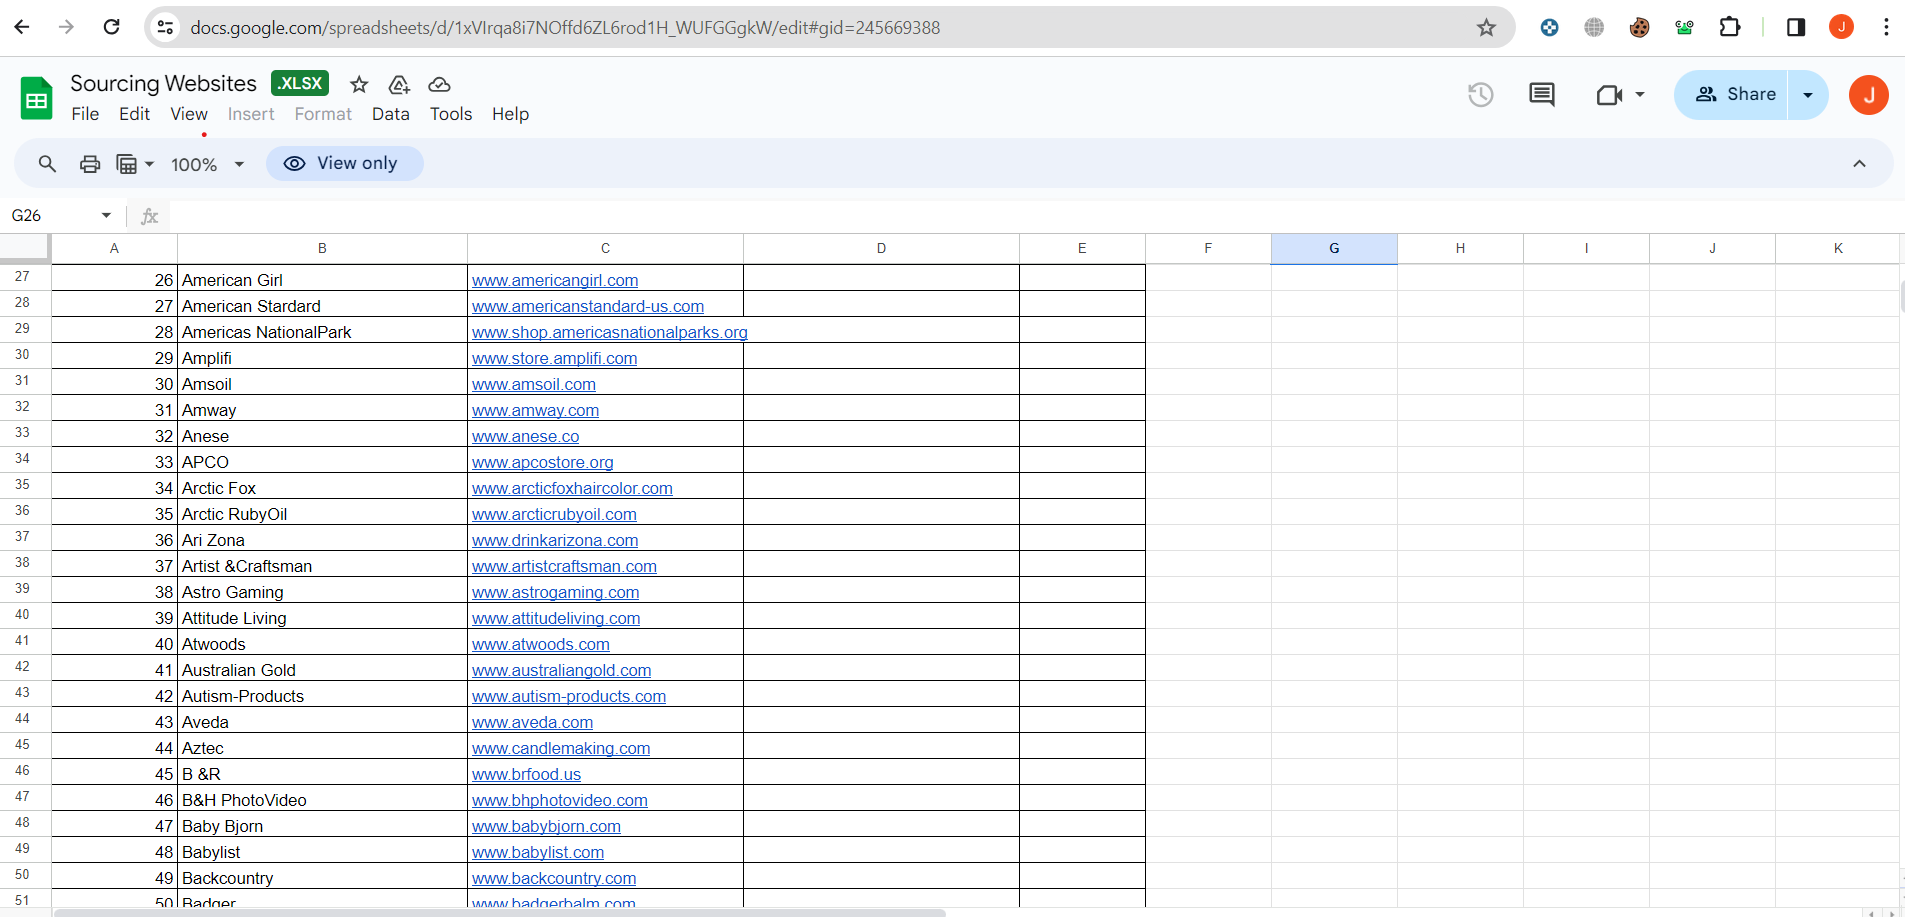Select column G header
1905x917 pixels.
[x=1333, y=249]
